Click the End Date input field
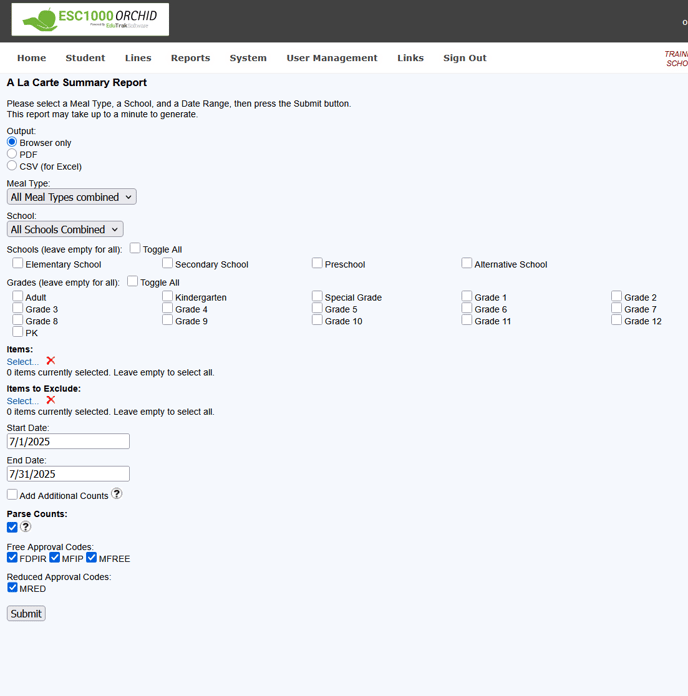 pyautogui.click(x=68, y=474)
